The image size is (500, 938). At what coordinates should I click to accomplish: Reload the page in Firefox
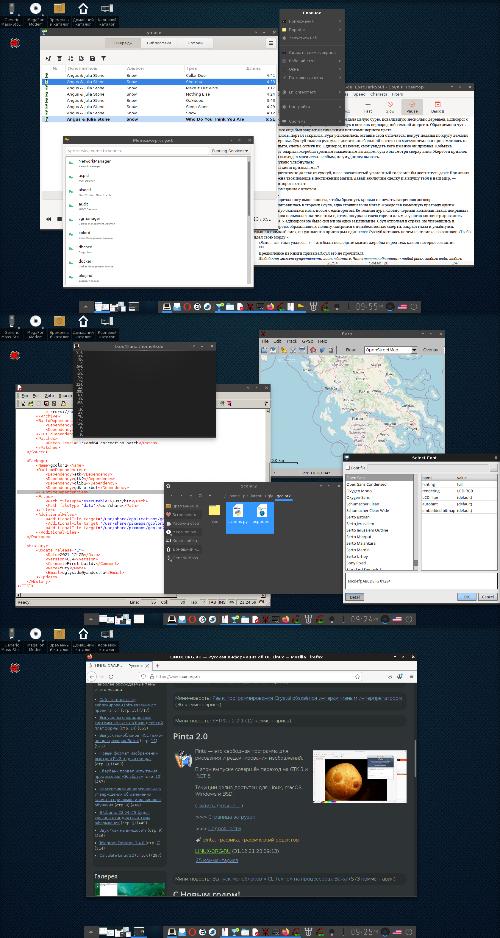click(x=111, y=676)
